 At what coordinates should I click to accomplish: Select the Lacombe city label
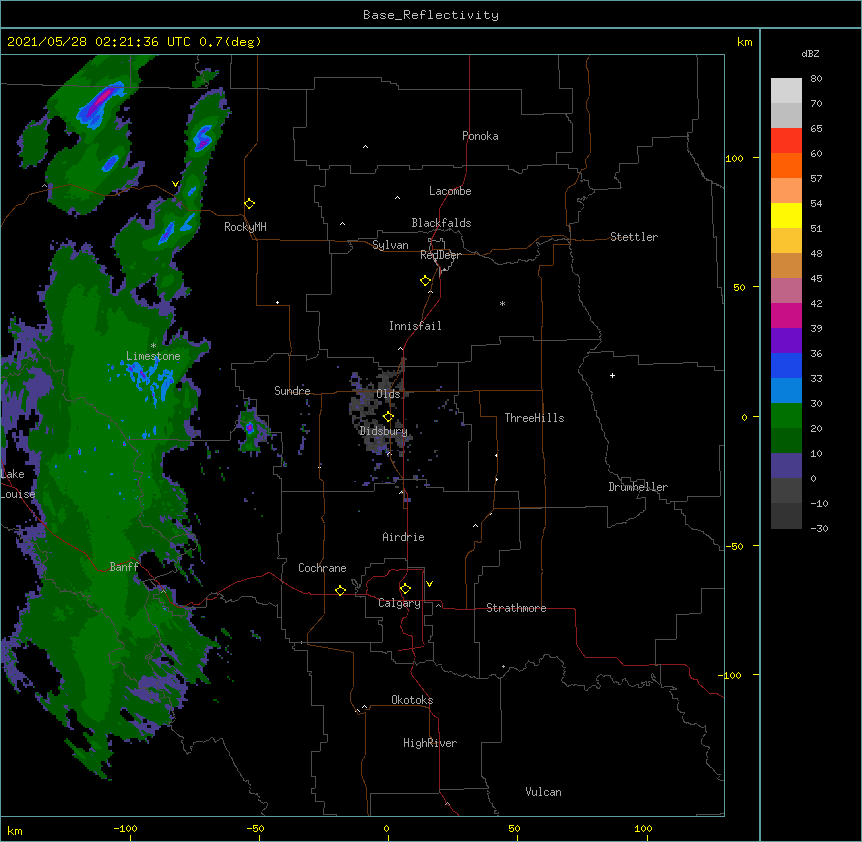pyautogui.click(x=450, y=191)
